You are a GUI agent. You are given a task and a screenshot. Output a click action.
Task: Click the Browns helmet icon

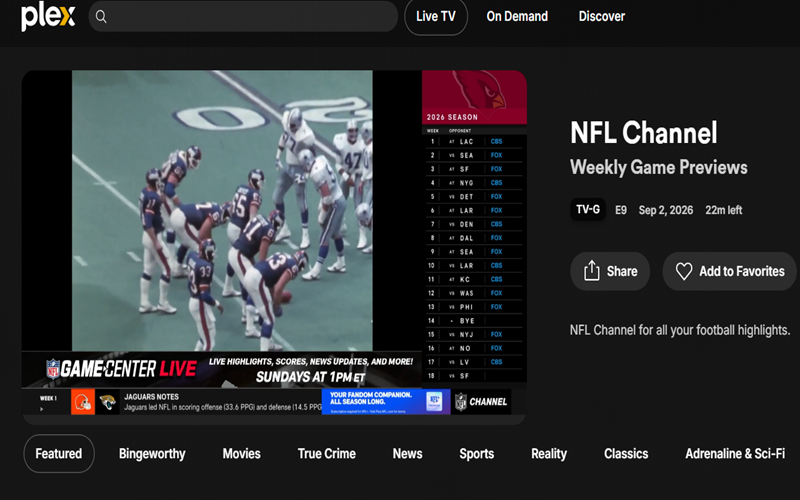(83, 402)
